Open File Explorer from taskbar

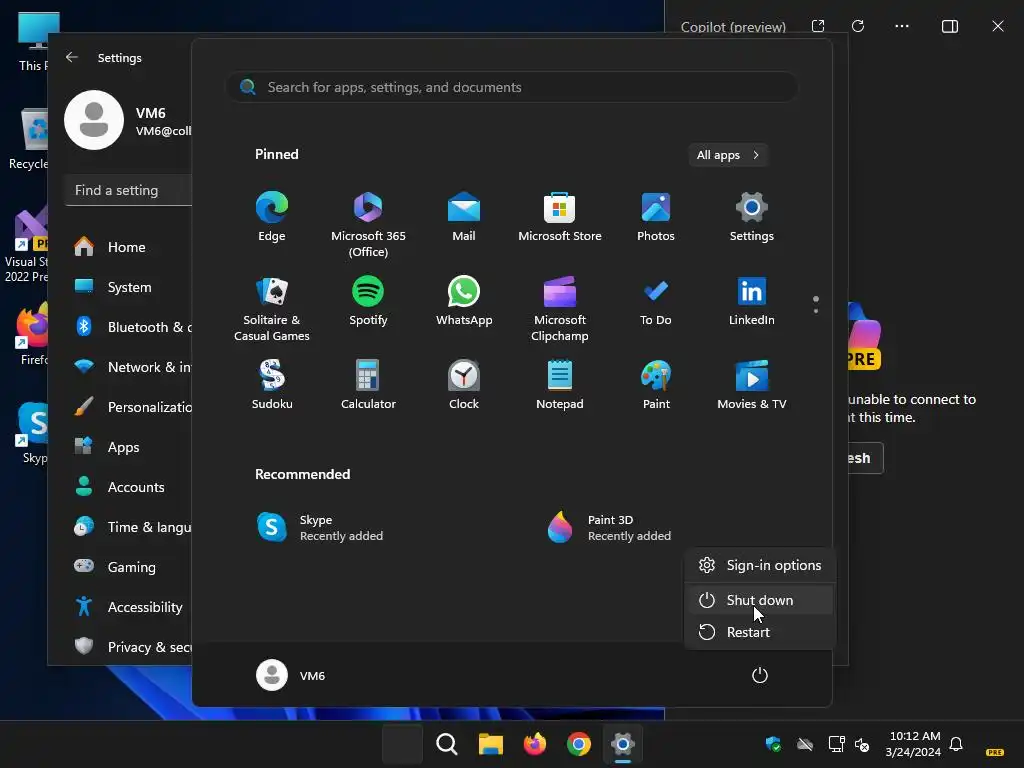coord(490,744)
